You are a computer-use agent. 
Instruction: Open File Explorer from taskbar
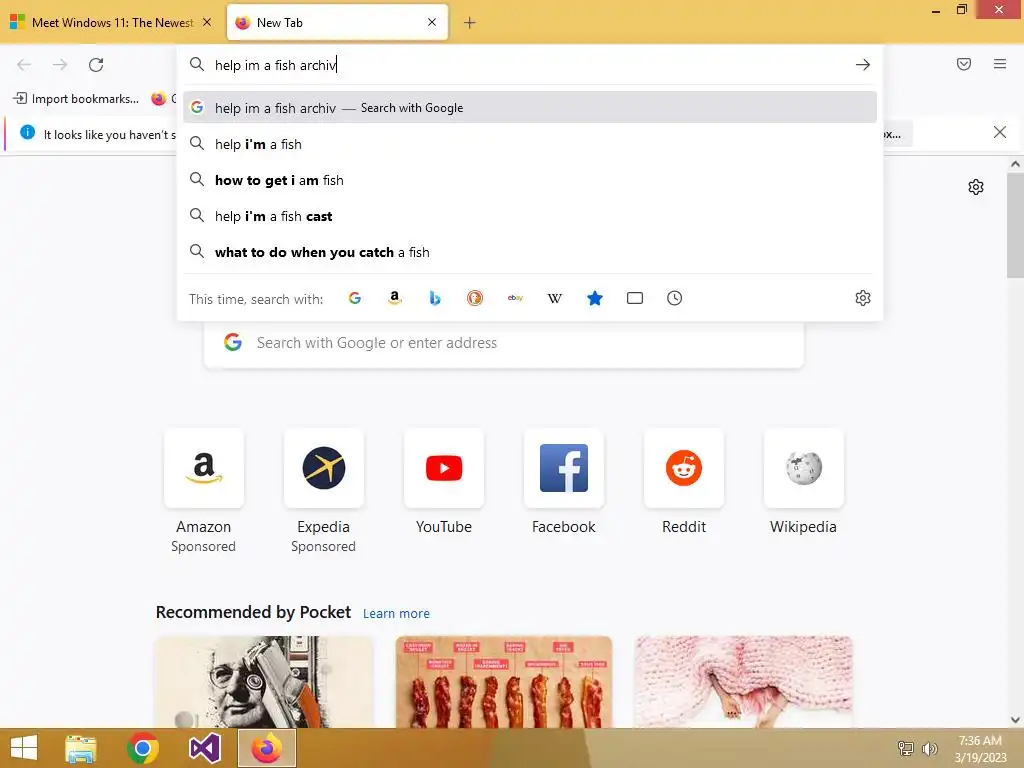pyautogui.click(x=80, y=748)
